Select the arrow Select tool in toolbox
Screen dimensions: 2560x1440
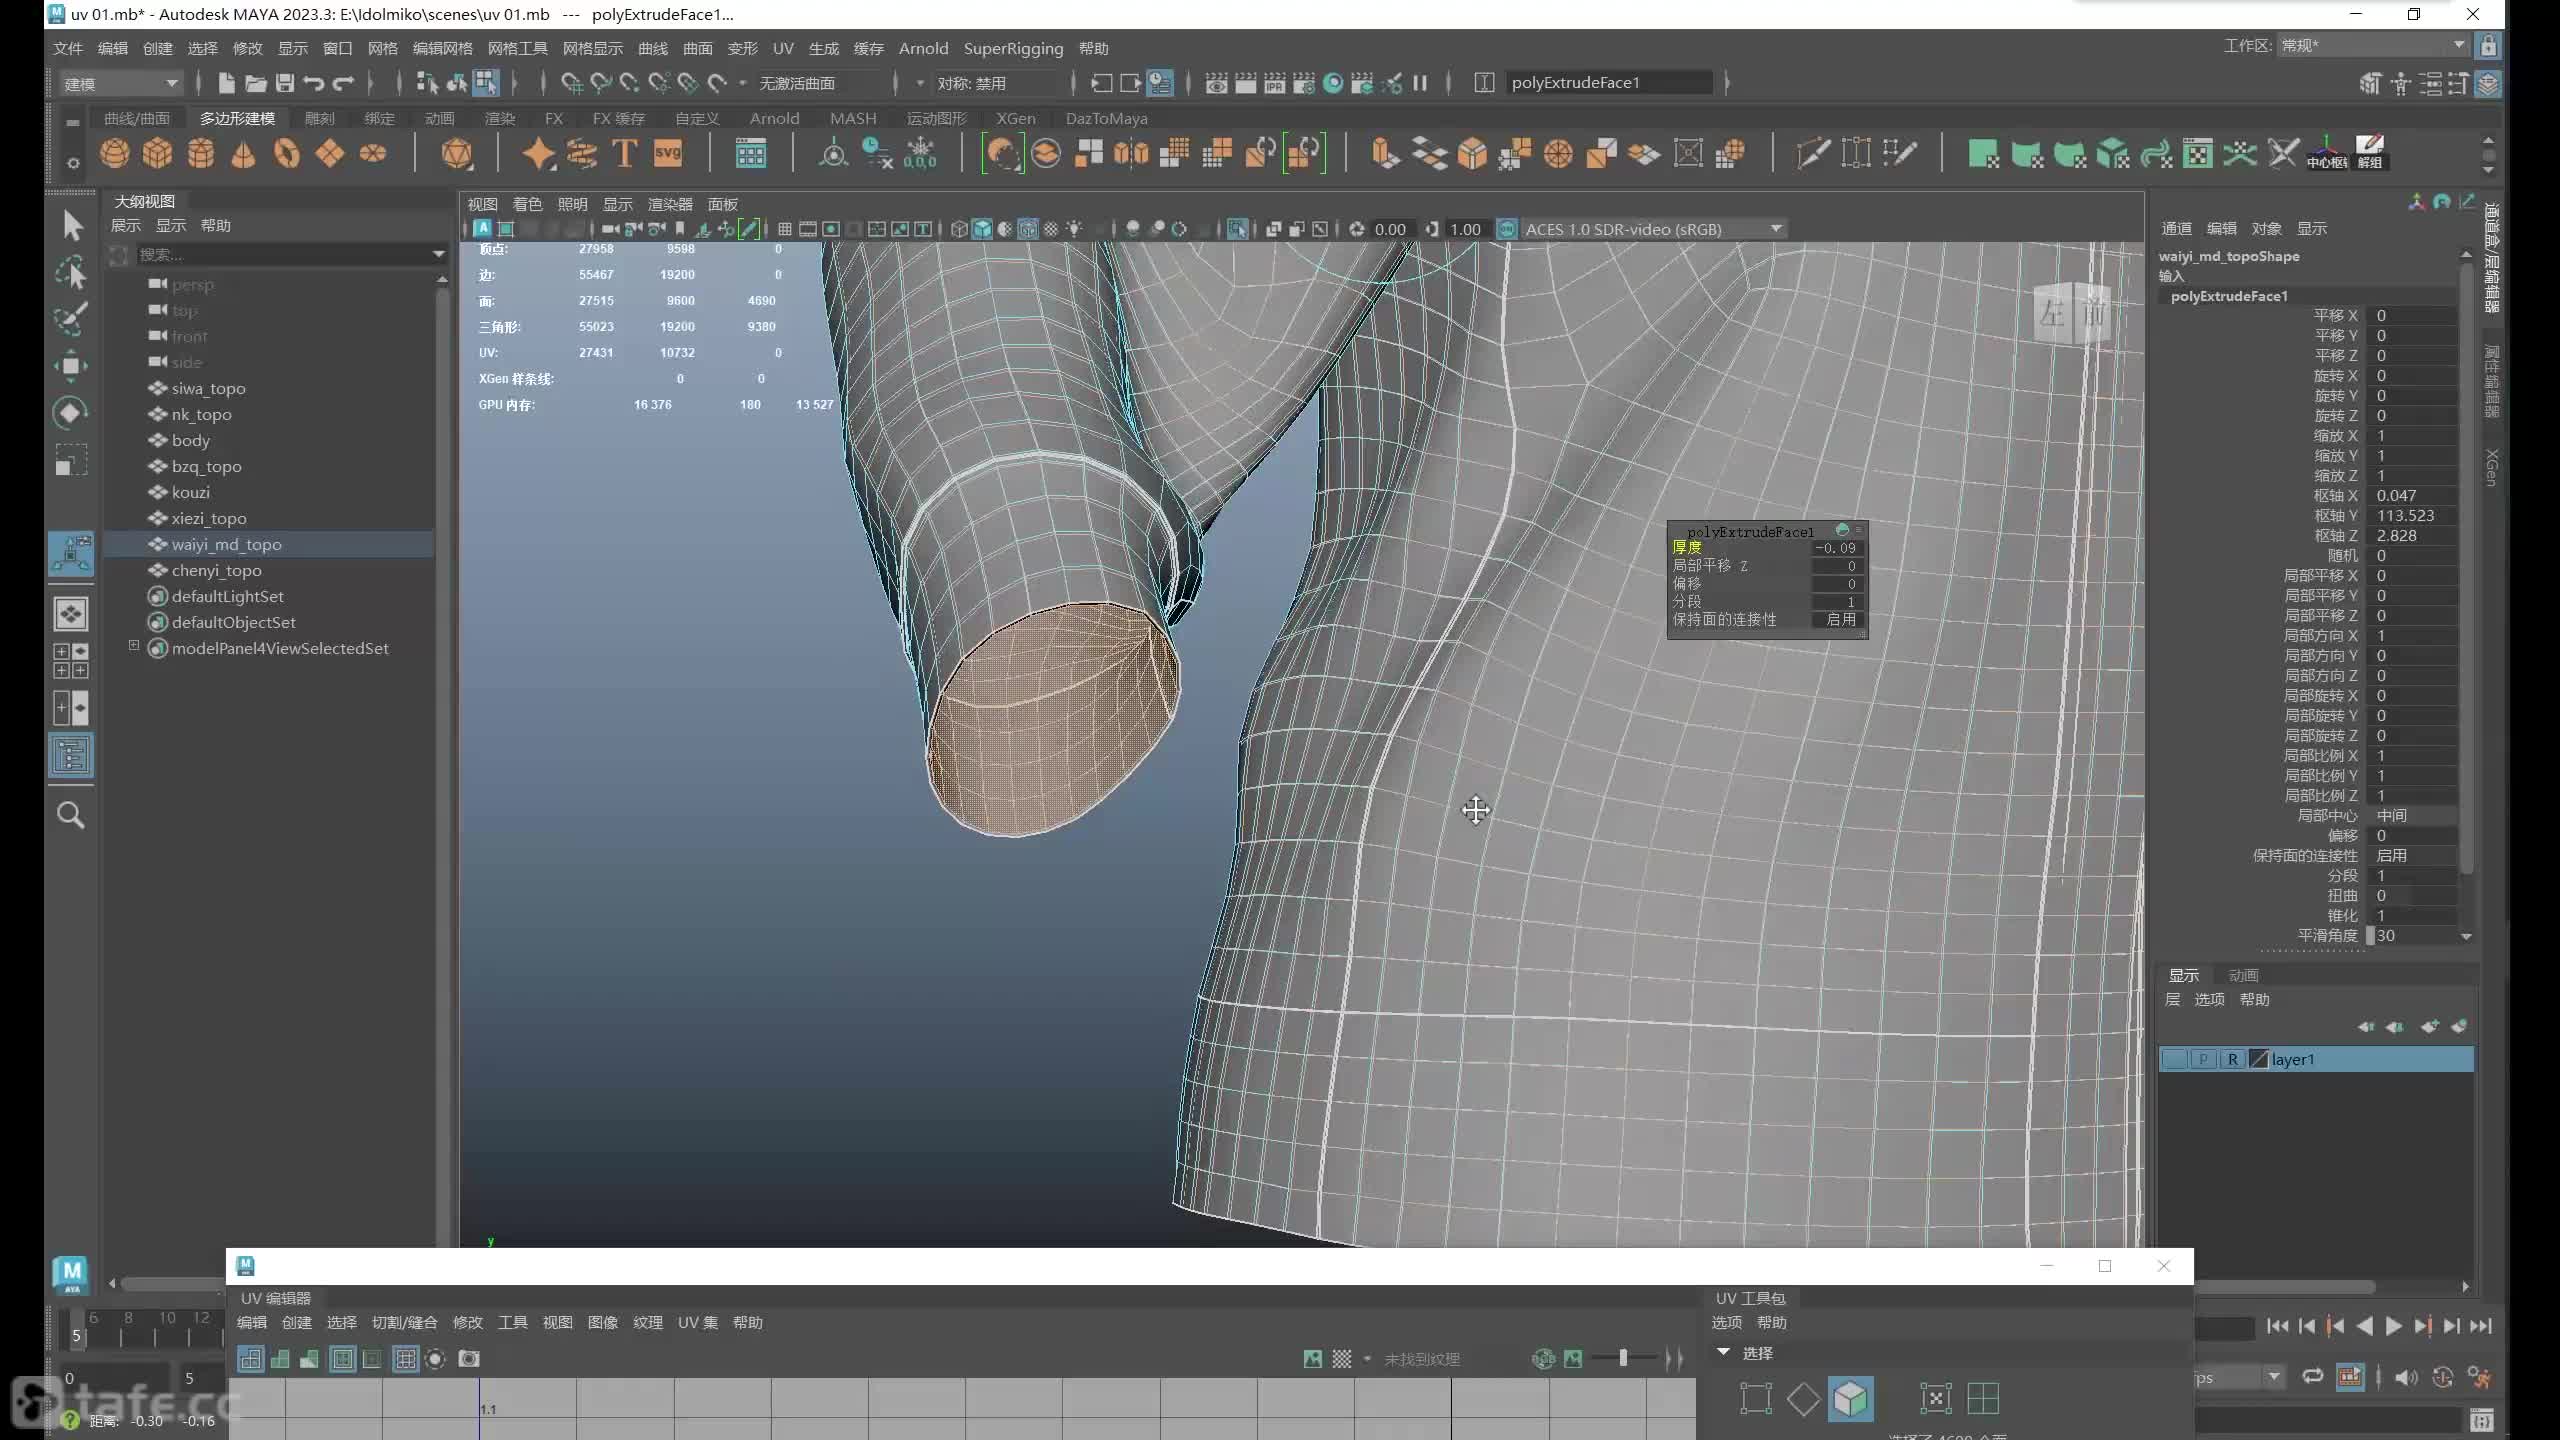(x=71, y=225)
